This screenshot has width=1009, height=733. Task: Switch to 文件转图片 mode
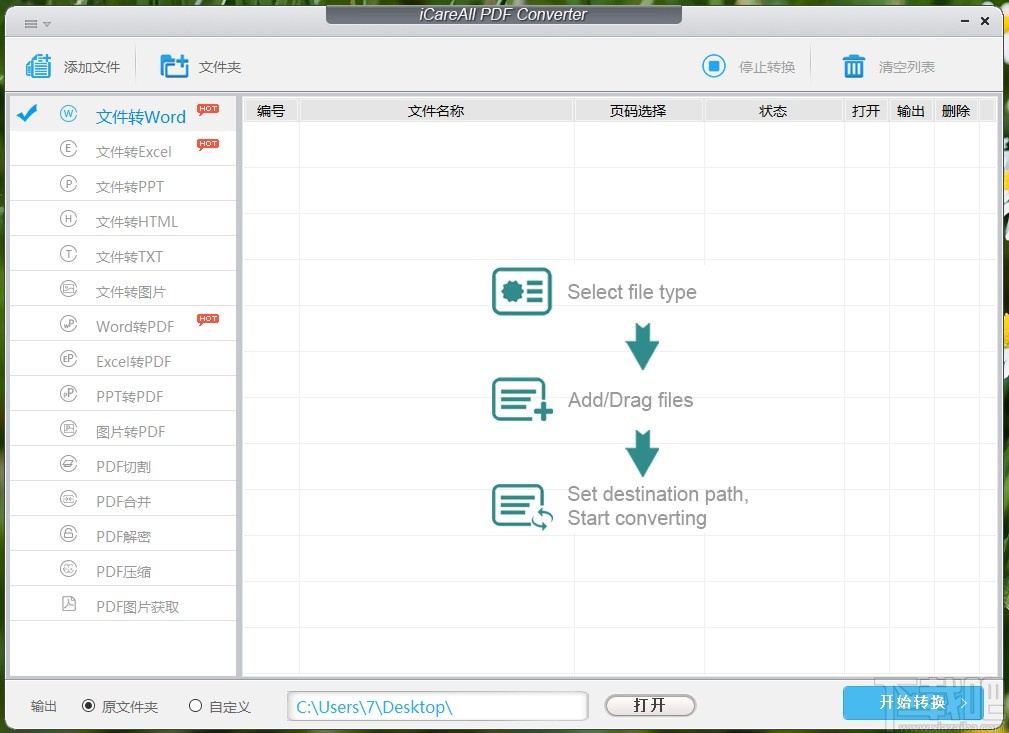pos(123,288)
